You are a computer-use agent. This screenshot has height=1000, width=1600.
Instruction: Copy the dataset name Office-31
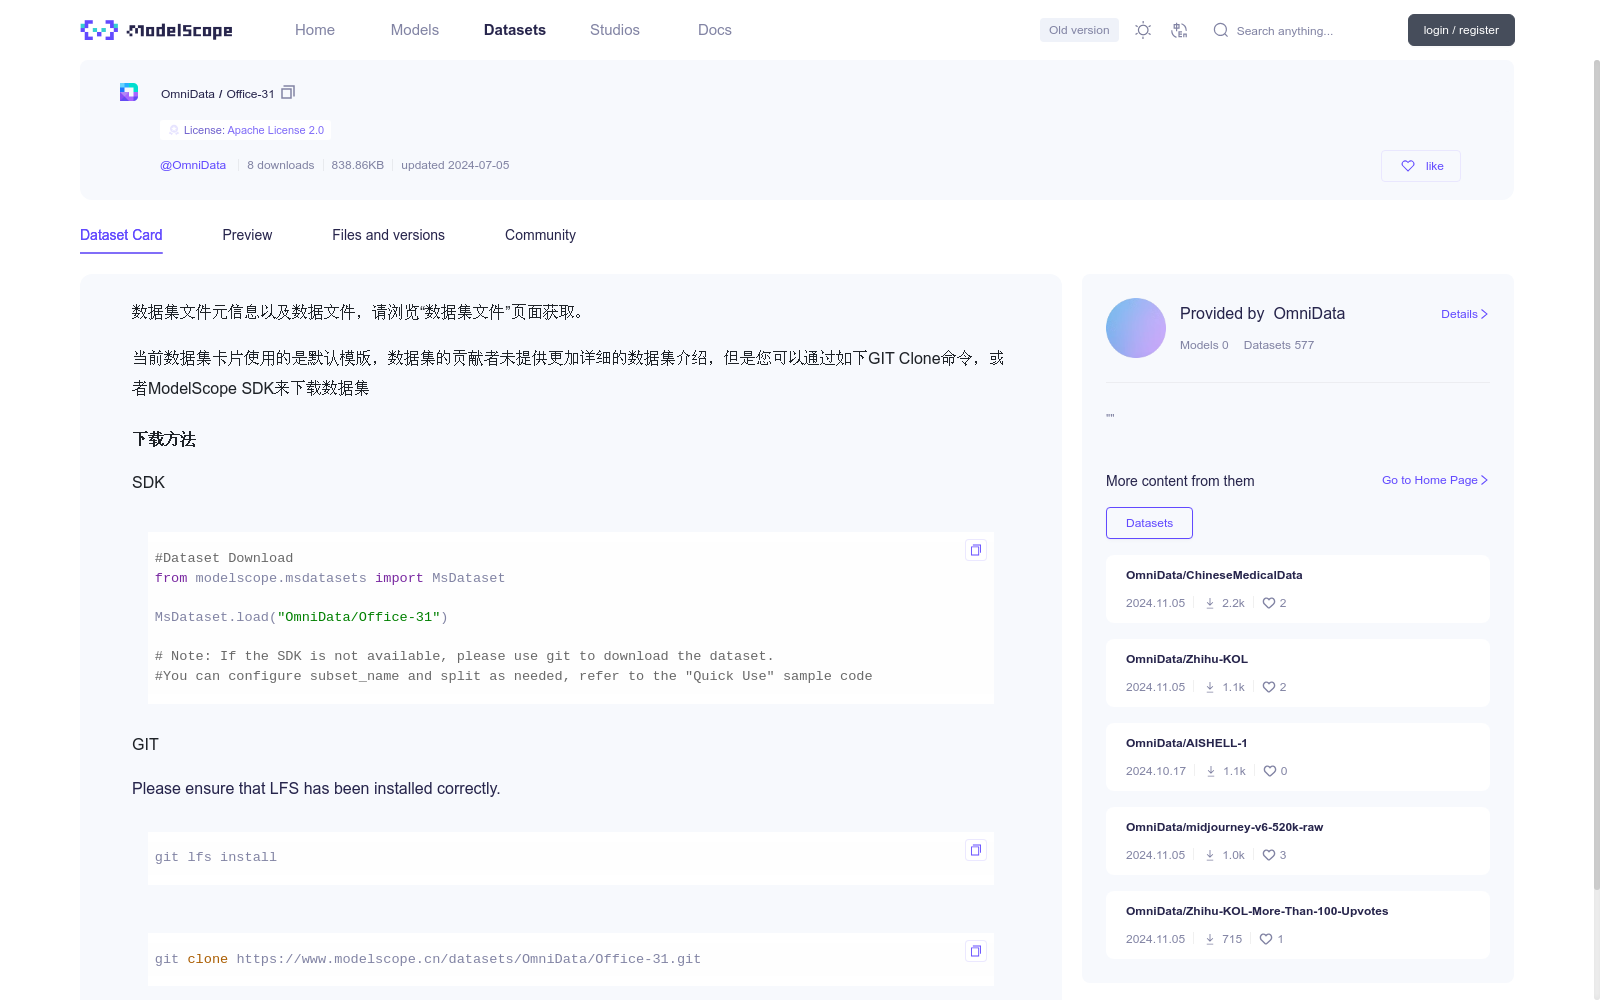(288, 92)
